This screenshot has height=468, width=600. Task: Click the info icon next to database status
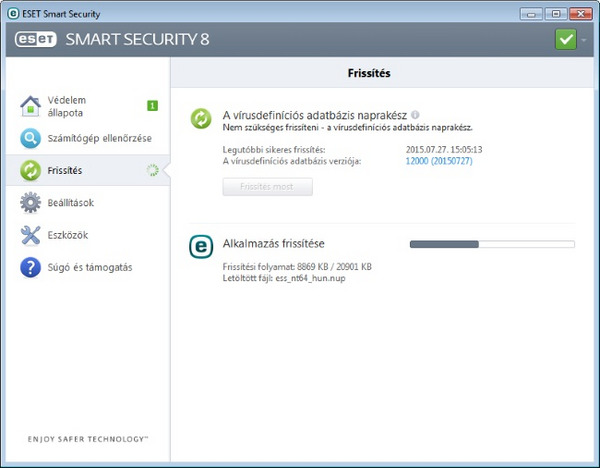coord(415,115)
